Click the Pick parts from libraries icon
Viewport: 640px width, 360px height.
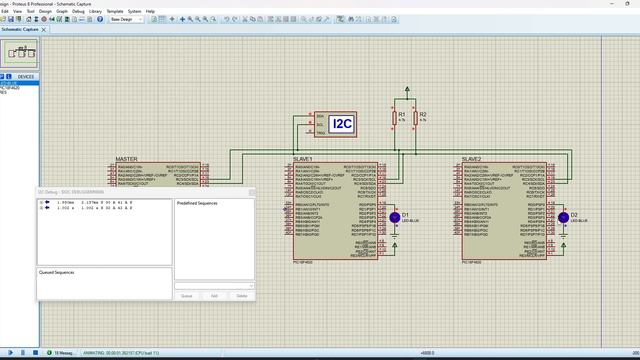pyautogui.click(x=304, y=19)
